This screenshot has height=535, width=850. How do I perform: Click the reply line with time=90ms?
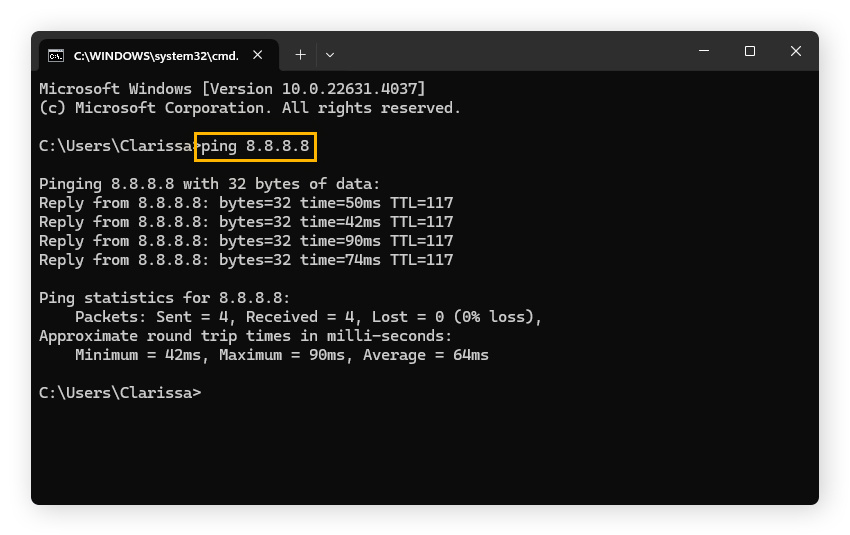click(x=246, y=241)
